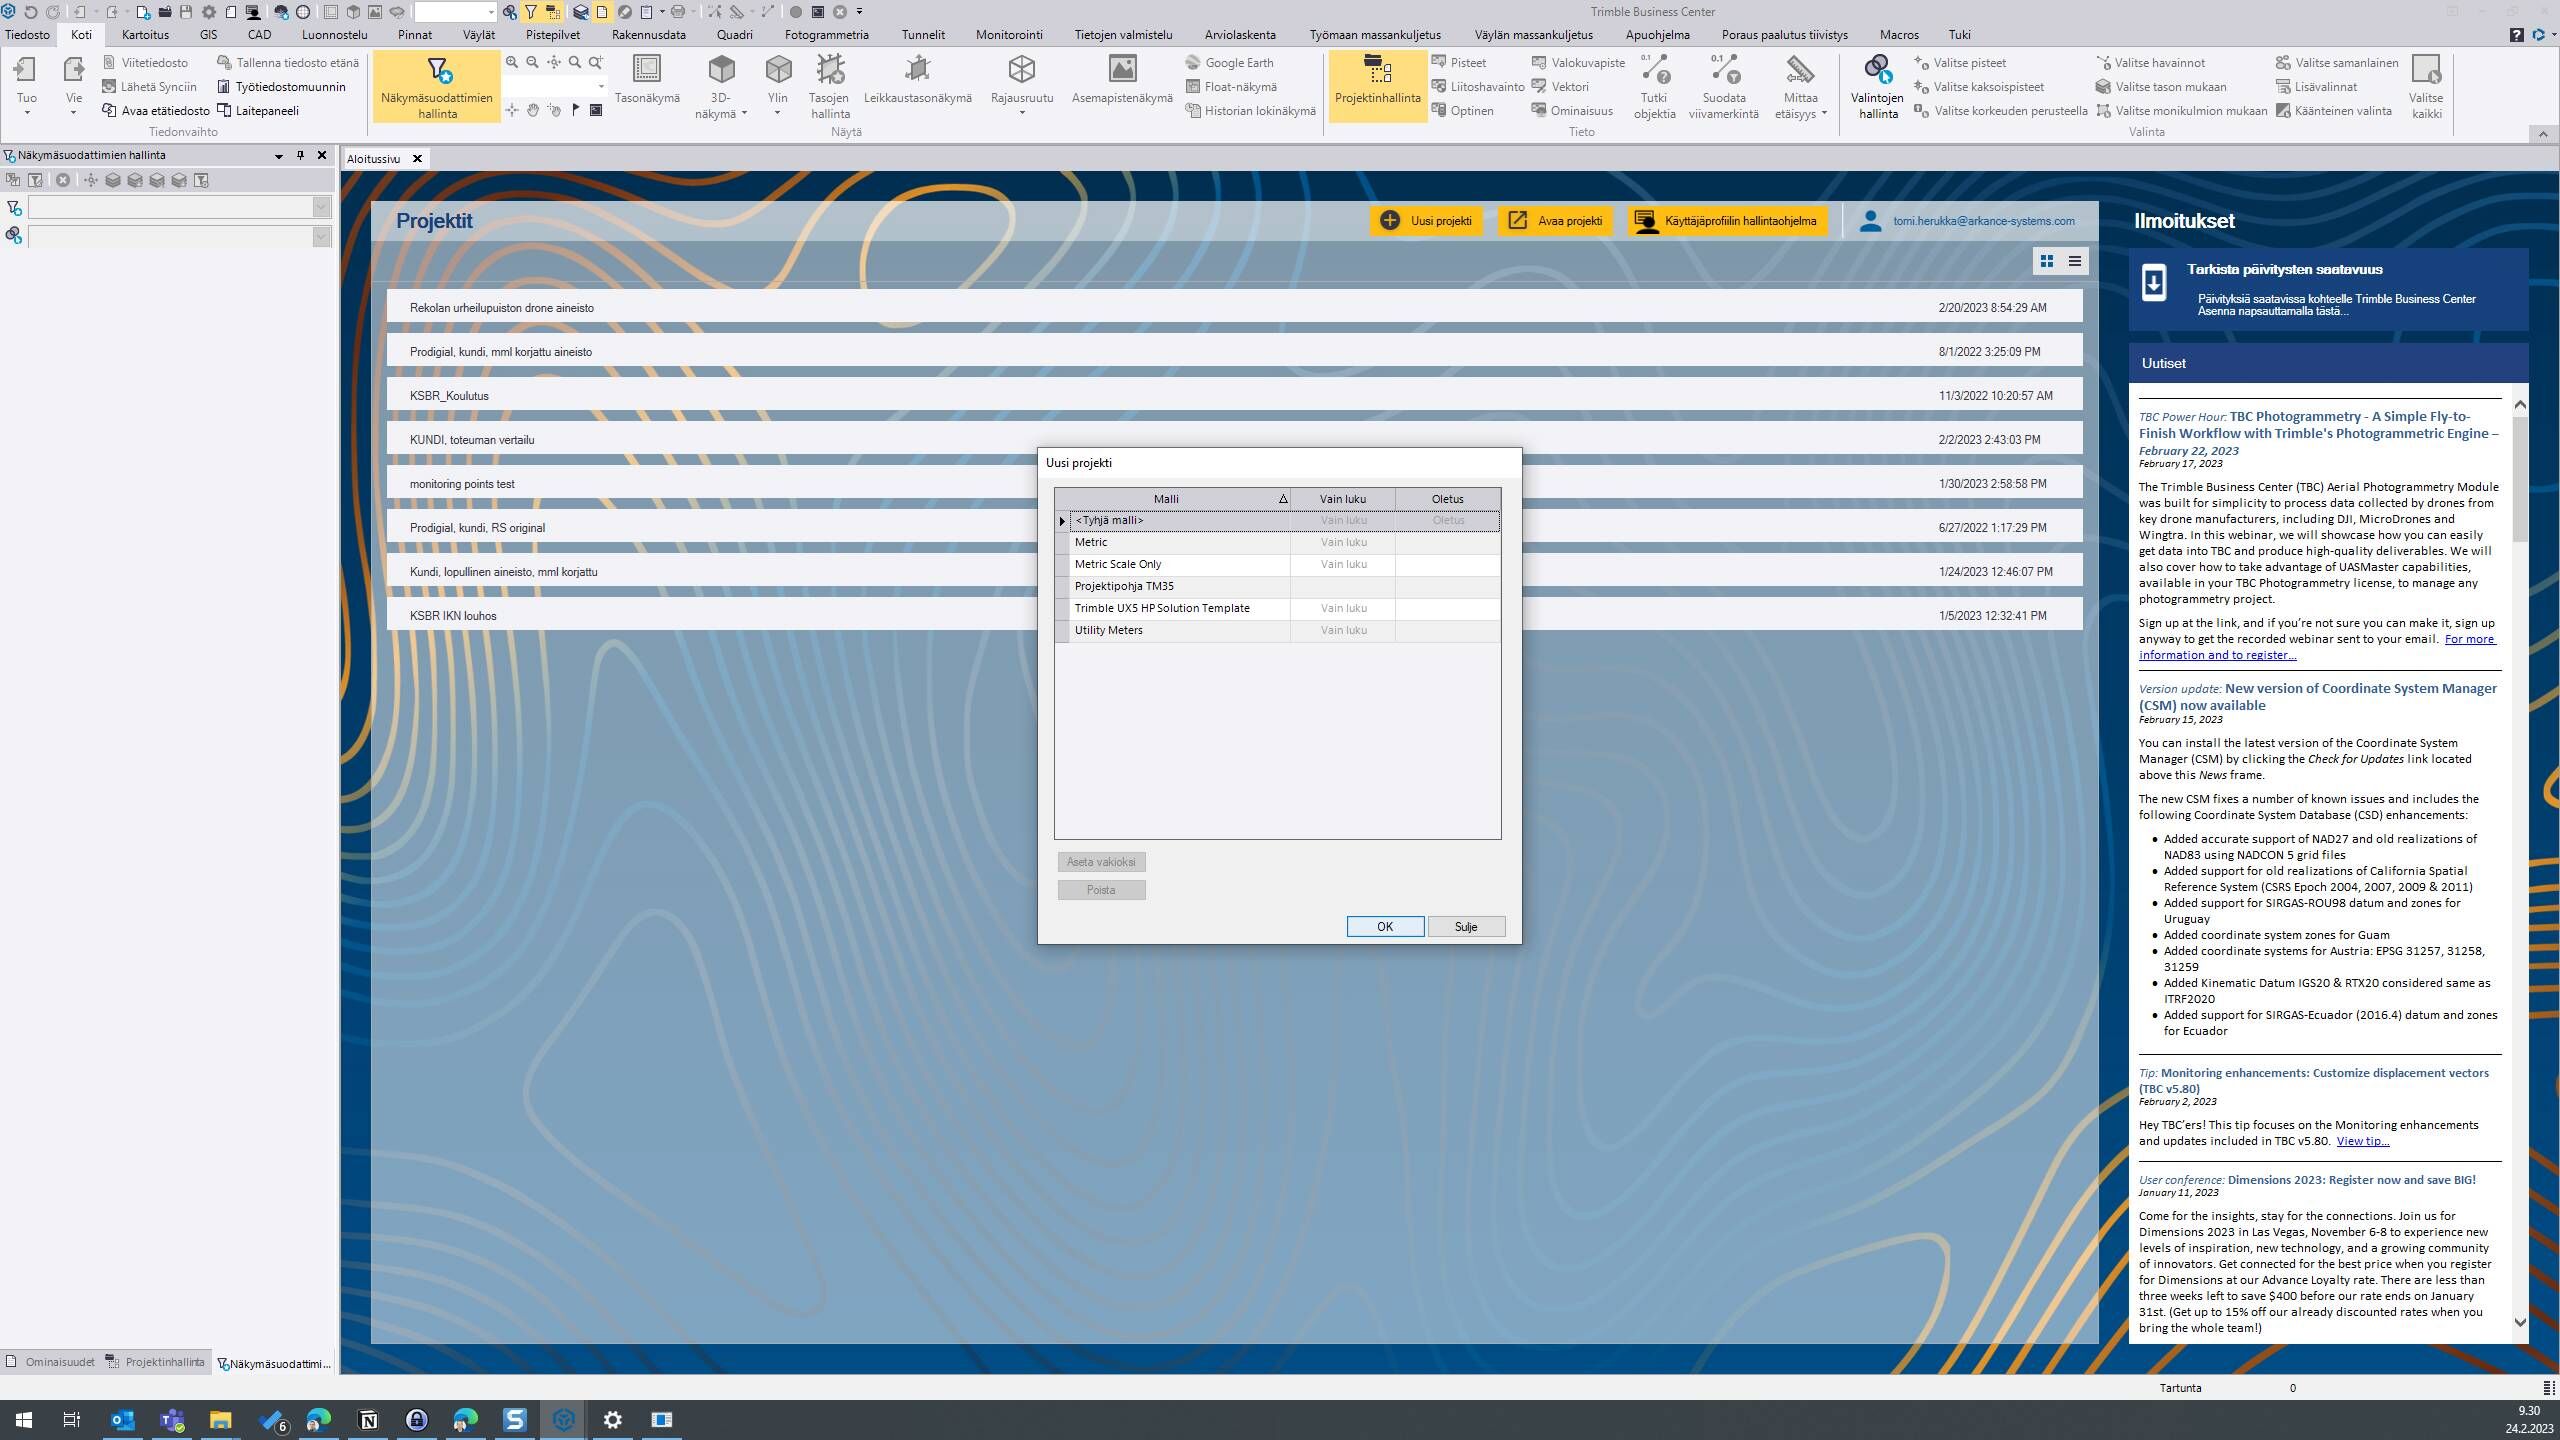Open Leikkaustasonäkymä view
The image size is (2560, 1440).
tap(917, 80)
